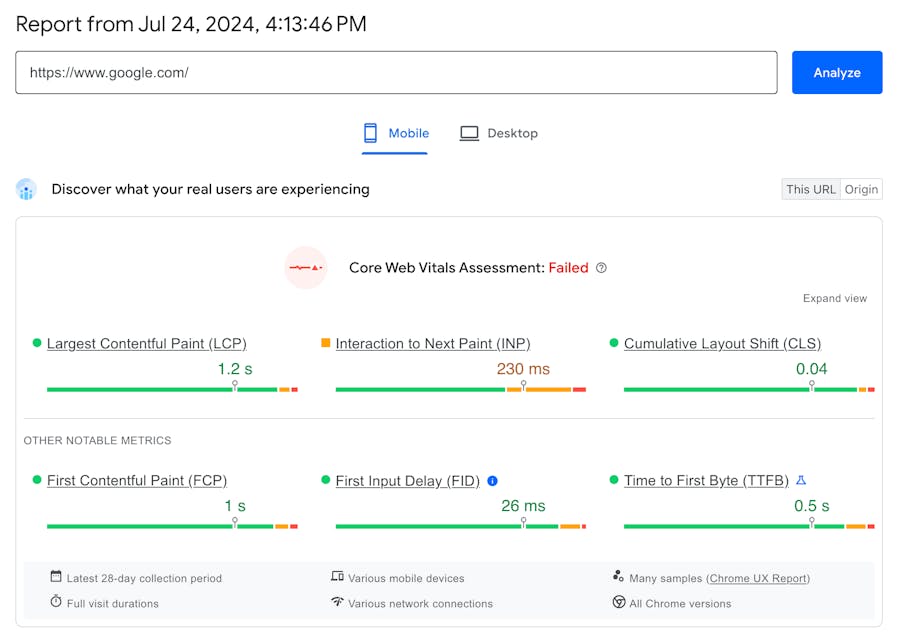Expand view of the metrics panel

[x=834, y=298]
